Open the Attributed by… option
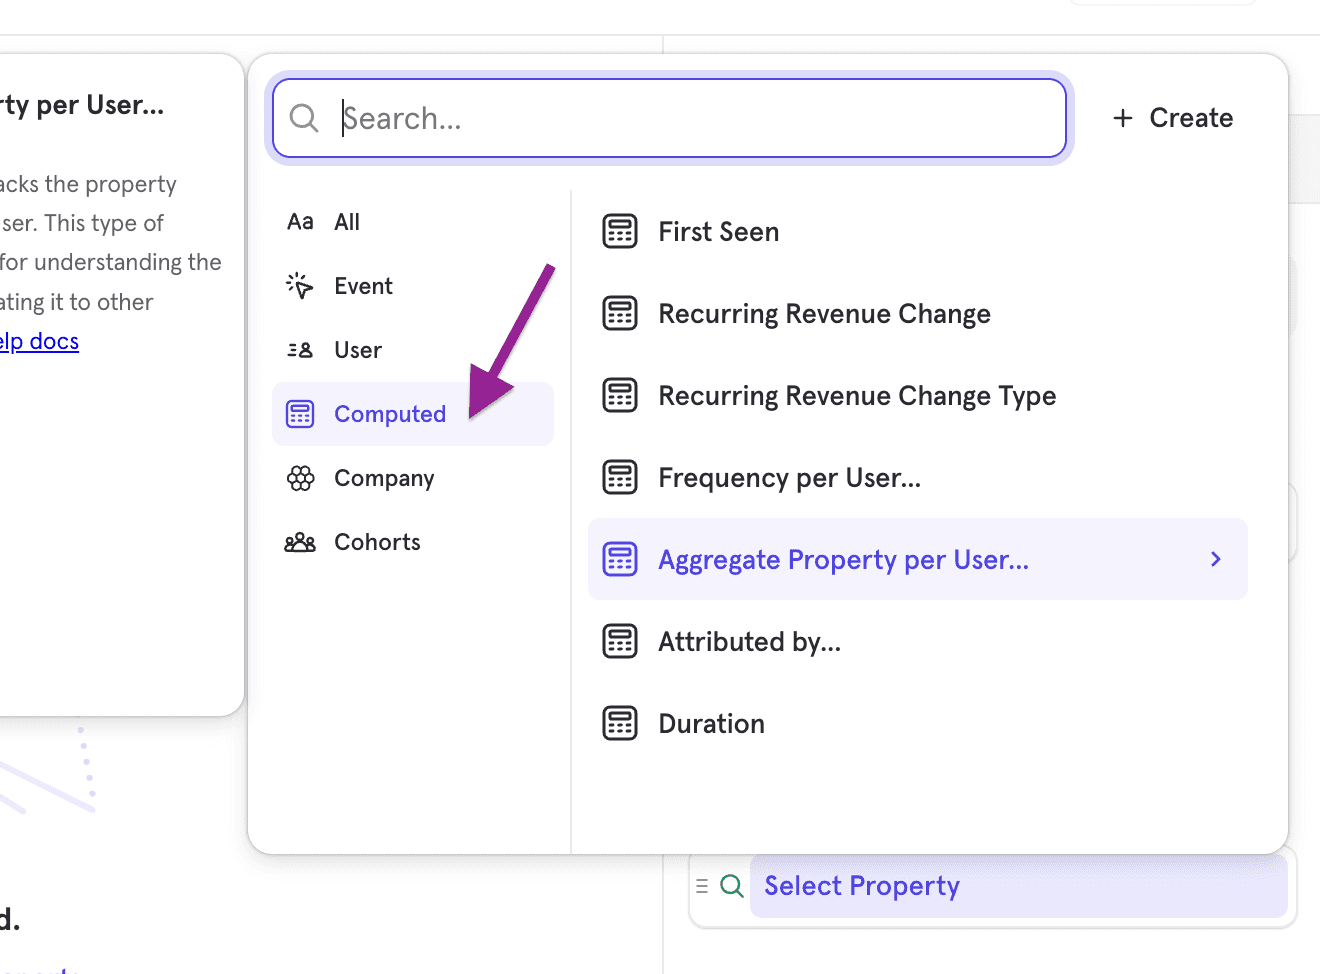This screenshot has width=1320, height=974. (x=749, y=642)
